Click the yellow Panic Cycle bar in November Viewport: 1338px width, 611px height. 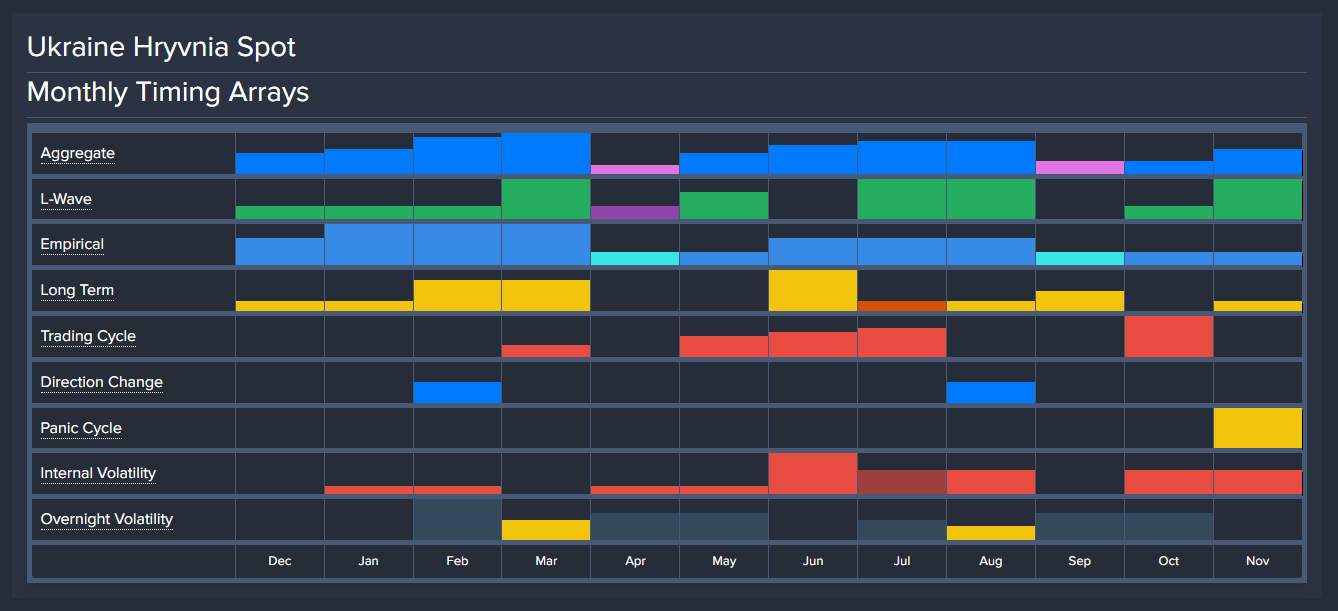point(1257,428)
